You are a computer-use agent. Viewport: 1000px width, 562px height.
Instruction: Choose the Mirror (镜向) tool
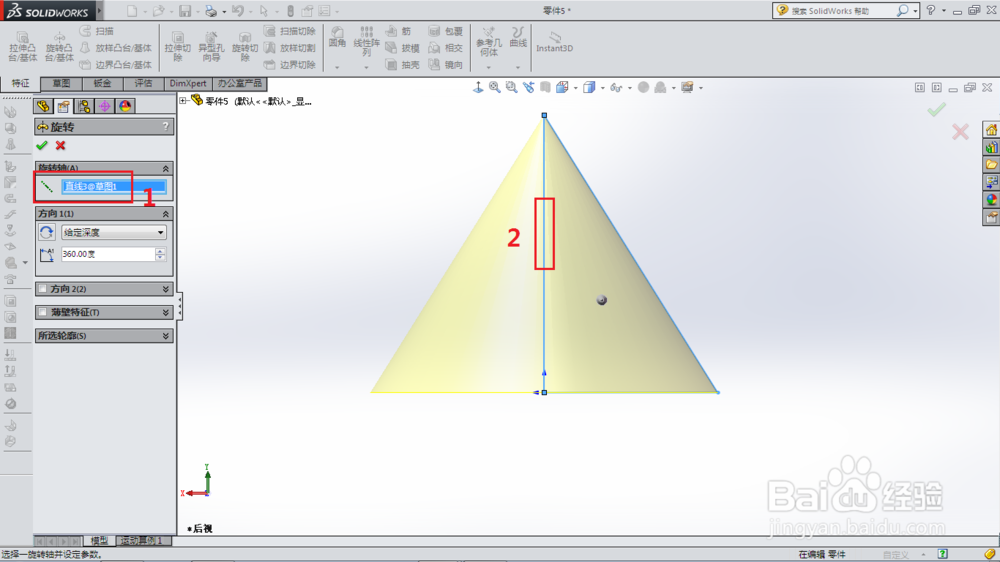(x=445, y=64)
